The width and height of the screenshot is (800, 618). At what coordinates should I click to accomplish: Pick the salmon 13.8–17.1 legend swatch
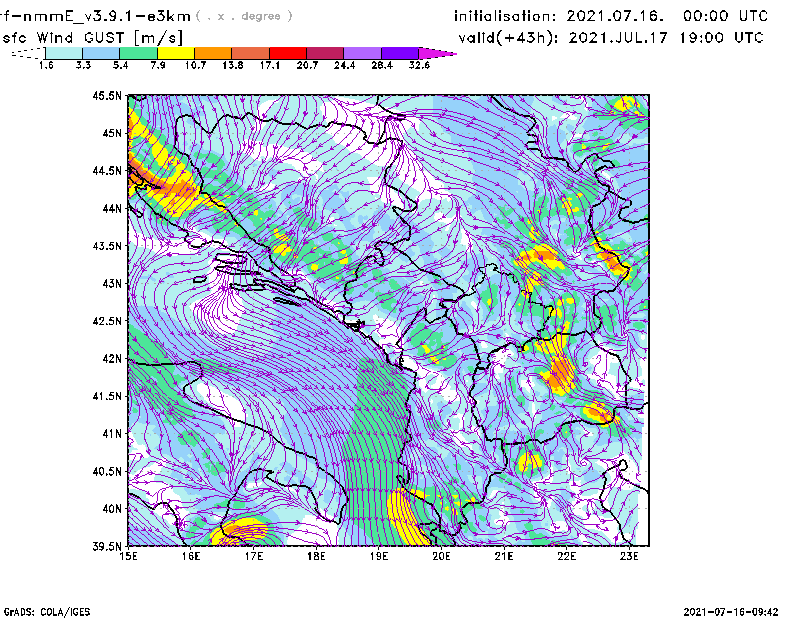(251, 53)
